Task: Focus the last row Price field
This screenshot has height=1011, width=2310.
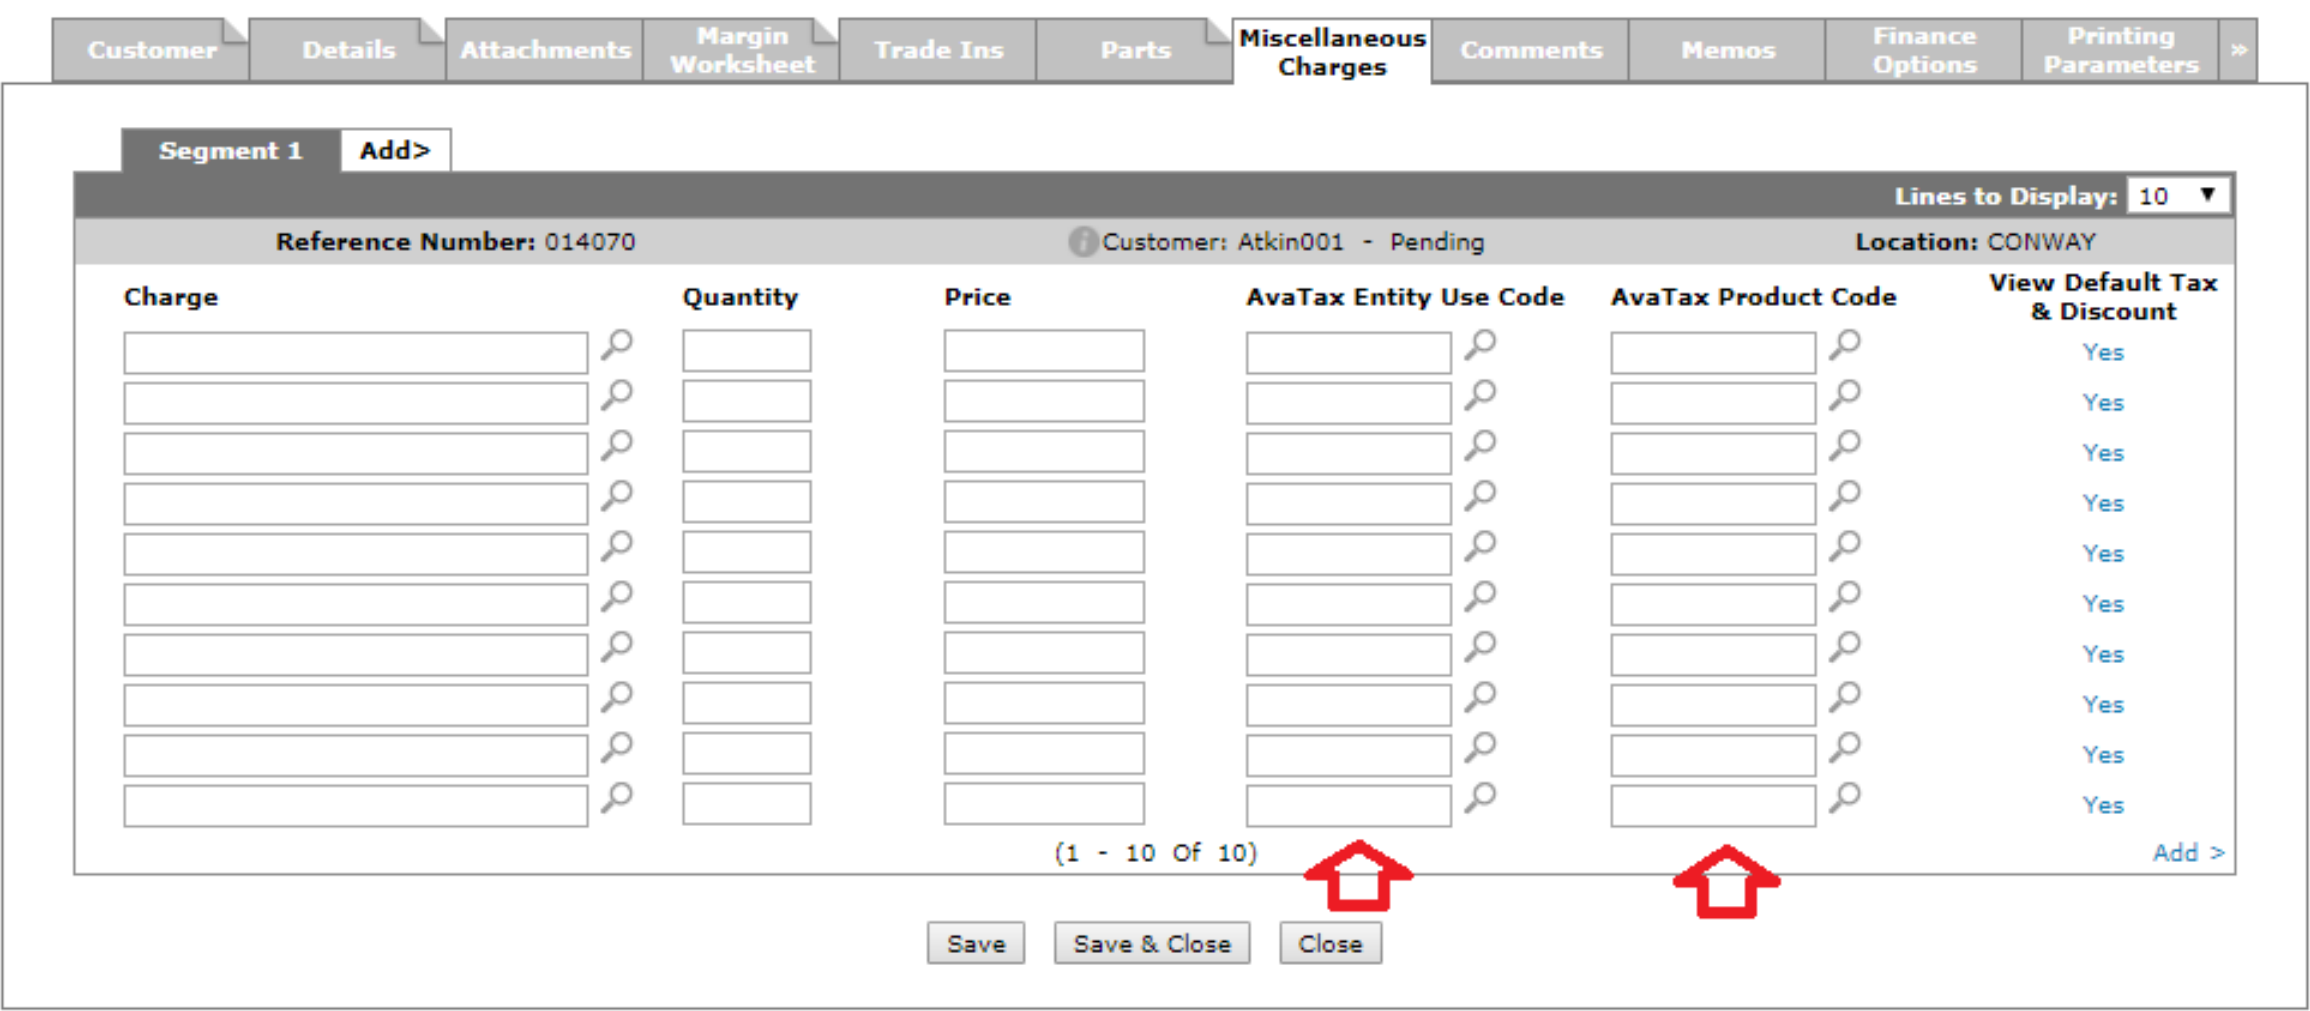Action: [x=1044, y=805]
